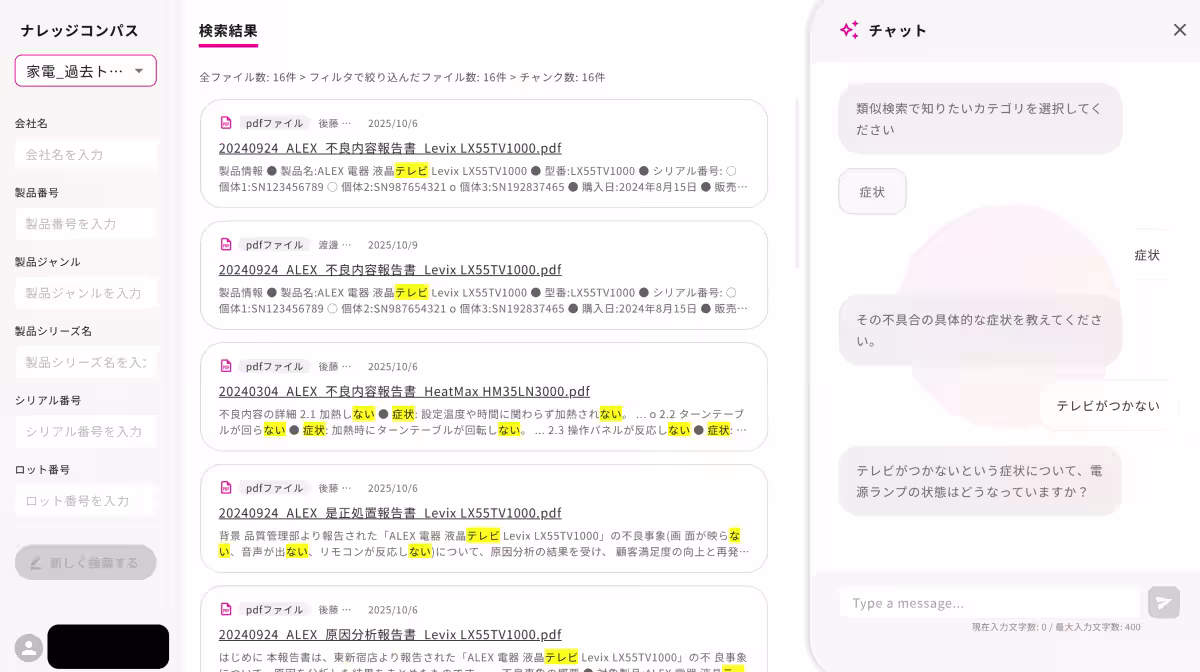Click the 会社名 input field
Image resolution: width=1200 pixels, height=672 pixels.
[x=86, y=155]
